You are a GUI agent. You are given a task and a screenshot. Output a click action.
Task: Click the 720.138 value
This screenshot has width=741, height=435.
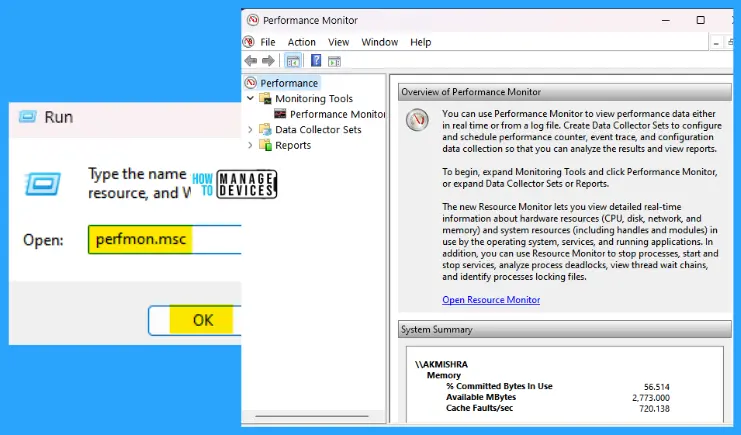click(x=654, y=409)
